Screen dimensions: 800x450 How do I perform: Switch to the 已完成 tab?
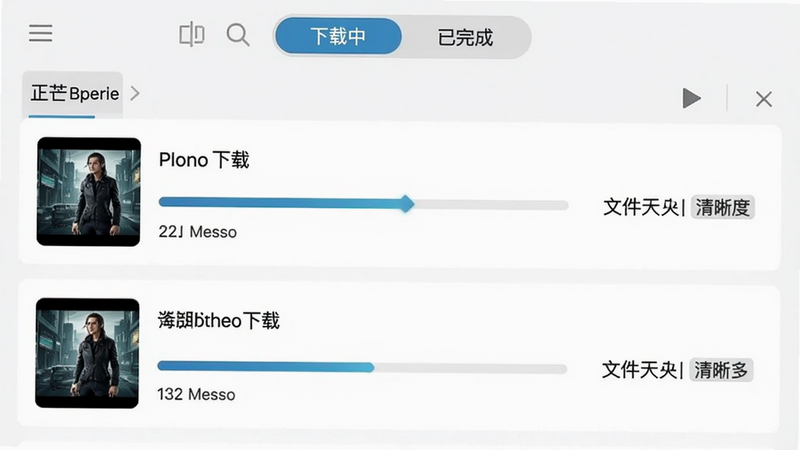click(x=465, y=37)
